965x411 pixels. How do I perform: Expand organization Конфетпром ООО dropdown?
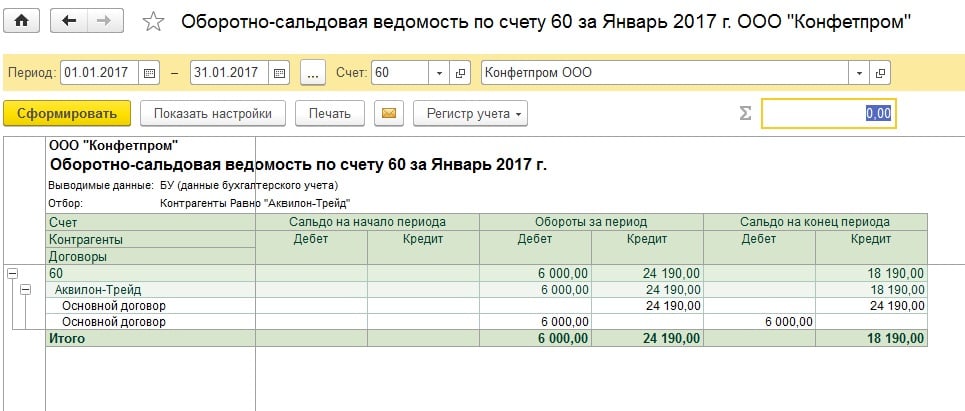[859, 73]
